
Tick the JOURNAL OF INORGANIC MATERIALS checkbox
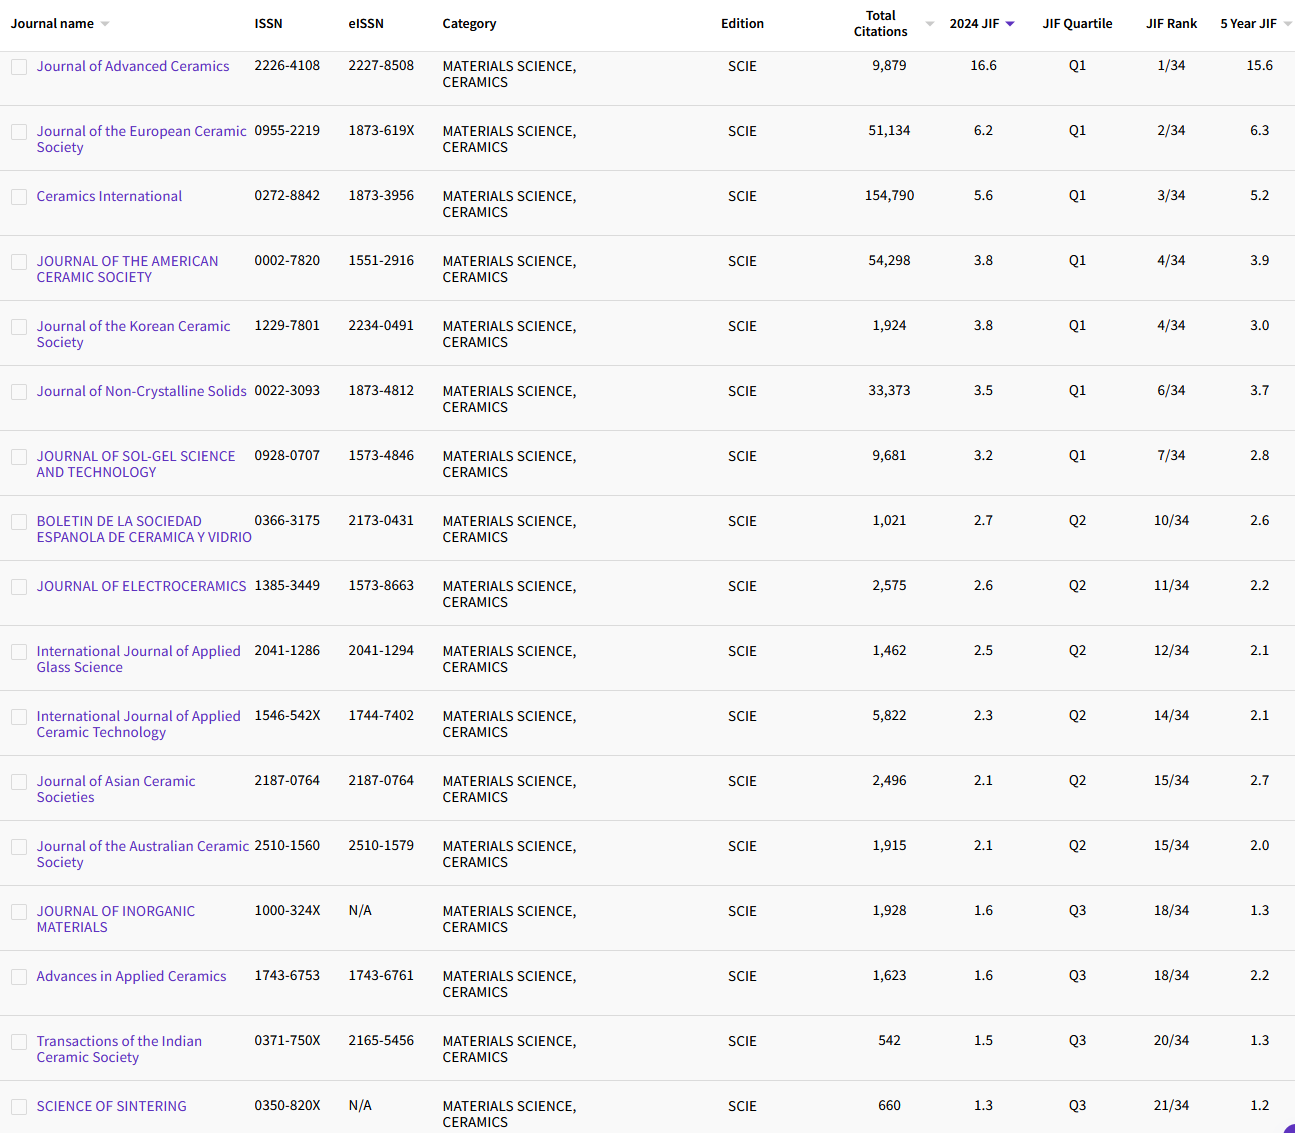[18, 911]
